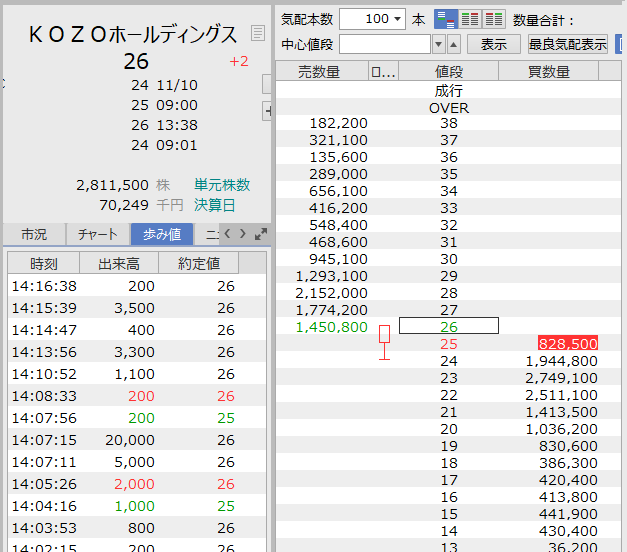627x552 pixels.
Task: Switch to the 市況 tab
Action: (34, 234)
